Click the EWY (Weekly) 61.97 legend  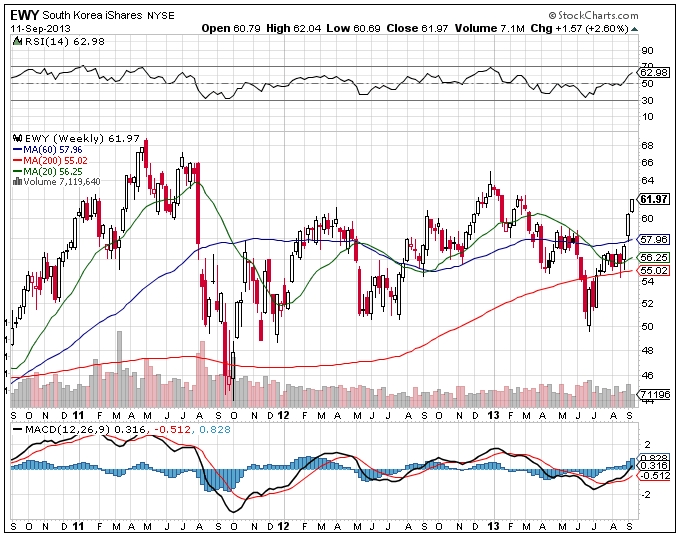(82, 139)
